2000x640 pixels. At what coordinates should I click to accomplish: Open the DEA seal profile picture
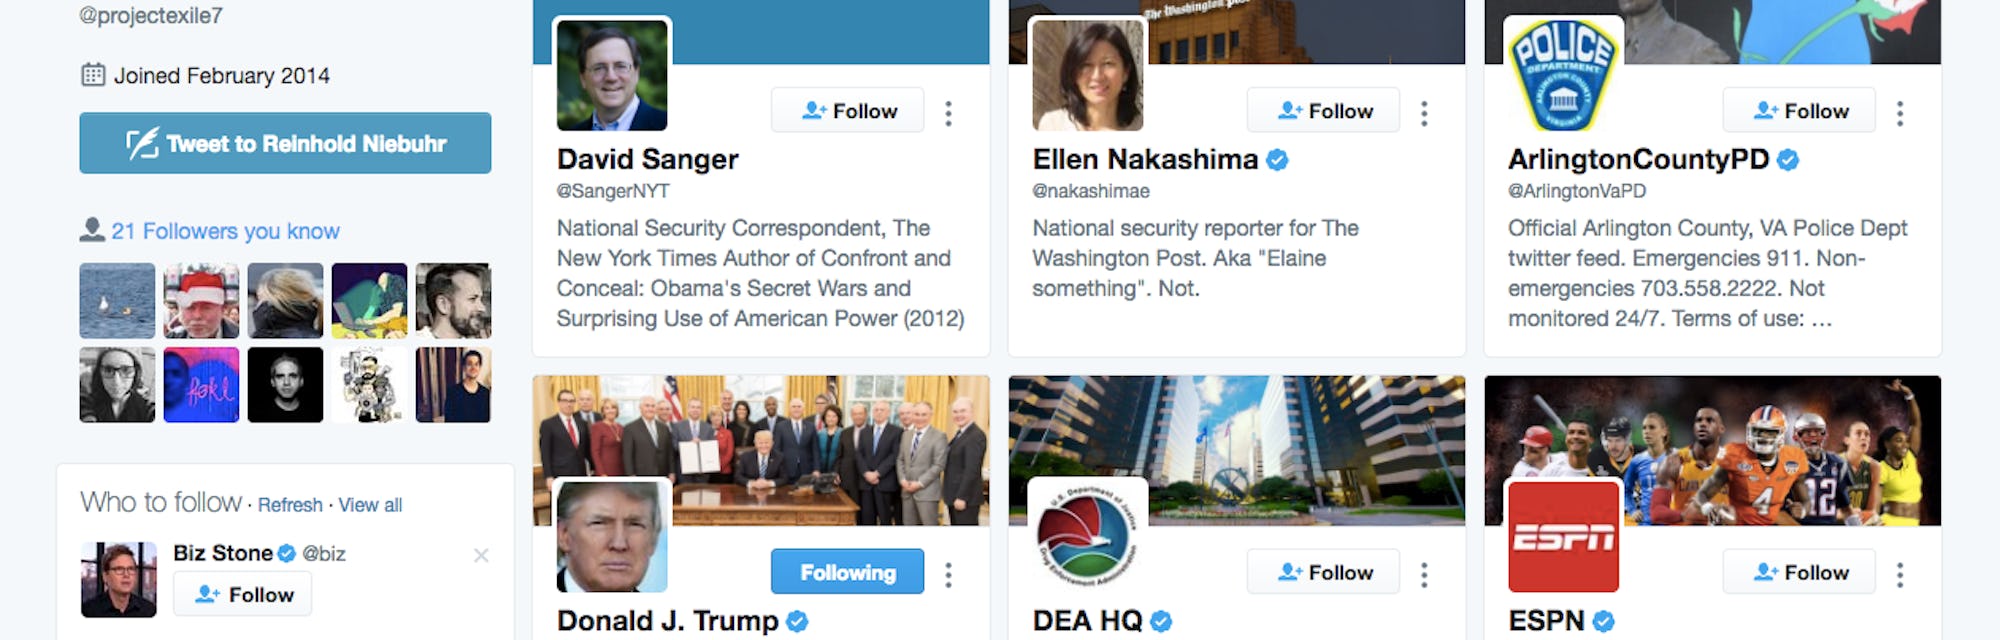click(x=1087, y=536)
